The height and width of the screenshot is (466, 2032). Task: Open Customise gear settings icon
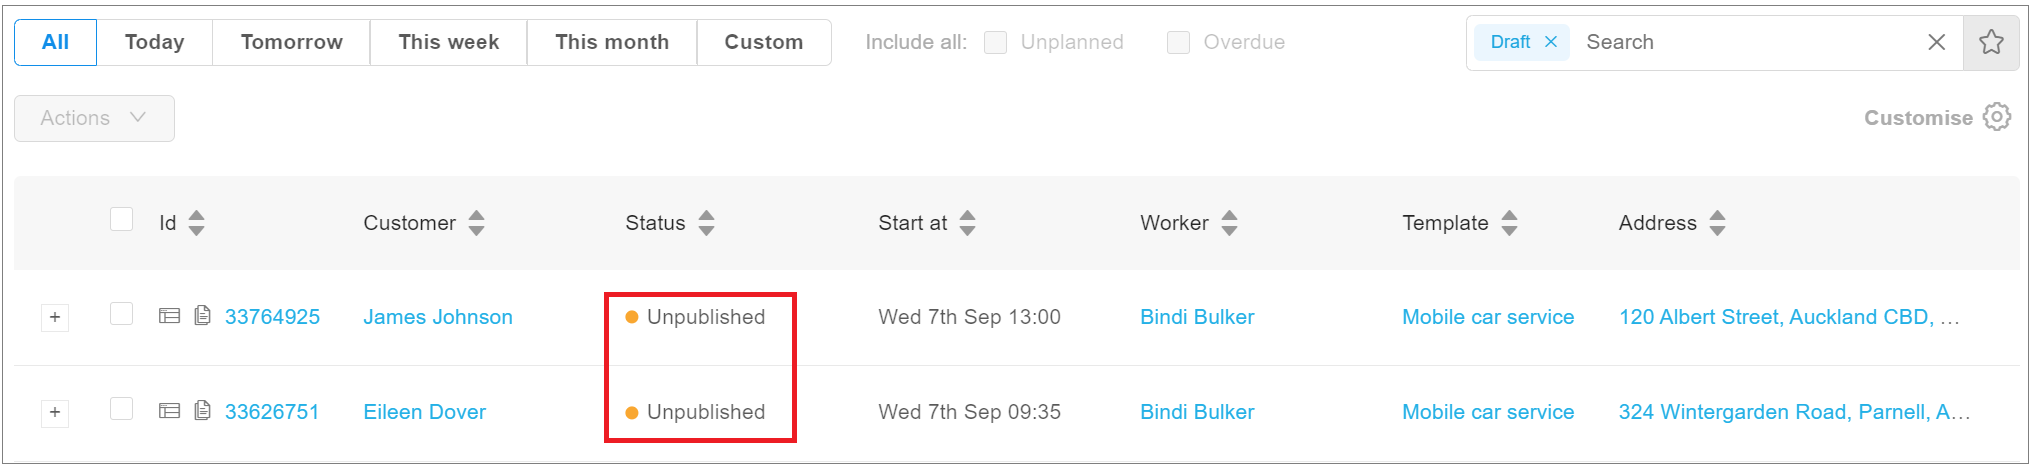pos(1997,117)
